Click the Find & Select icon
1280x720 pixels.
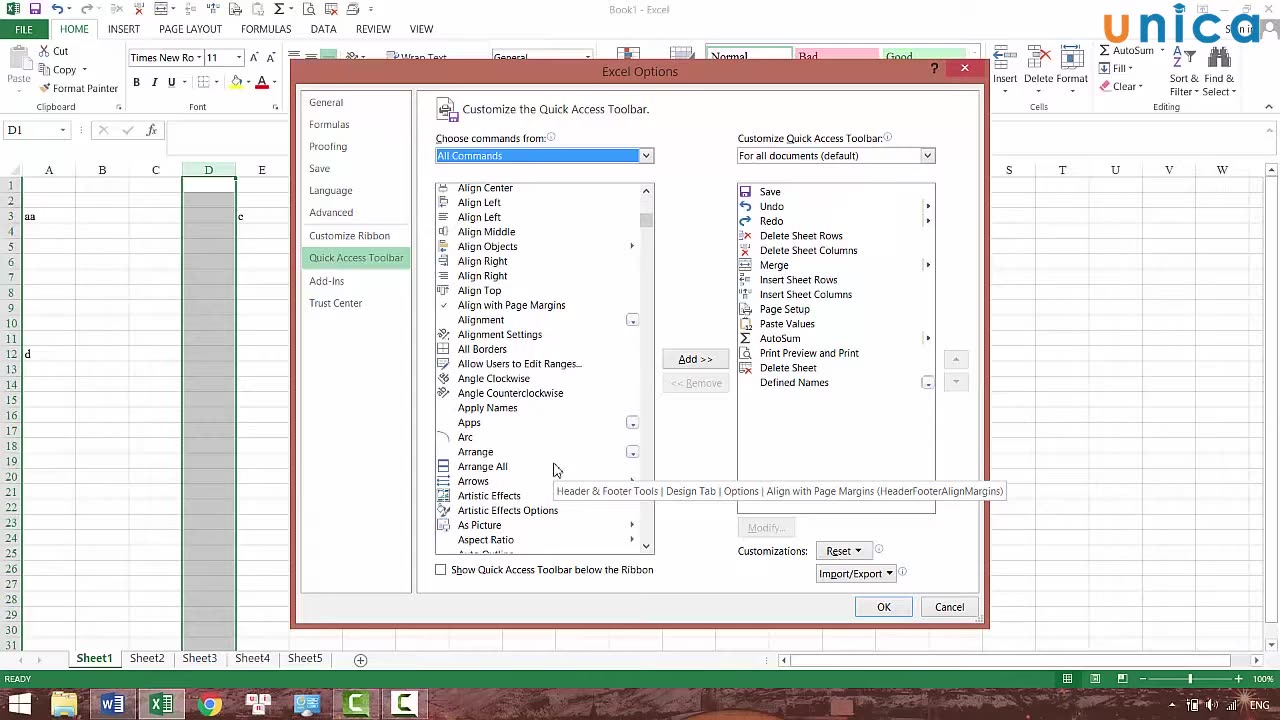click(1219, 58)
